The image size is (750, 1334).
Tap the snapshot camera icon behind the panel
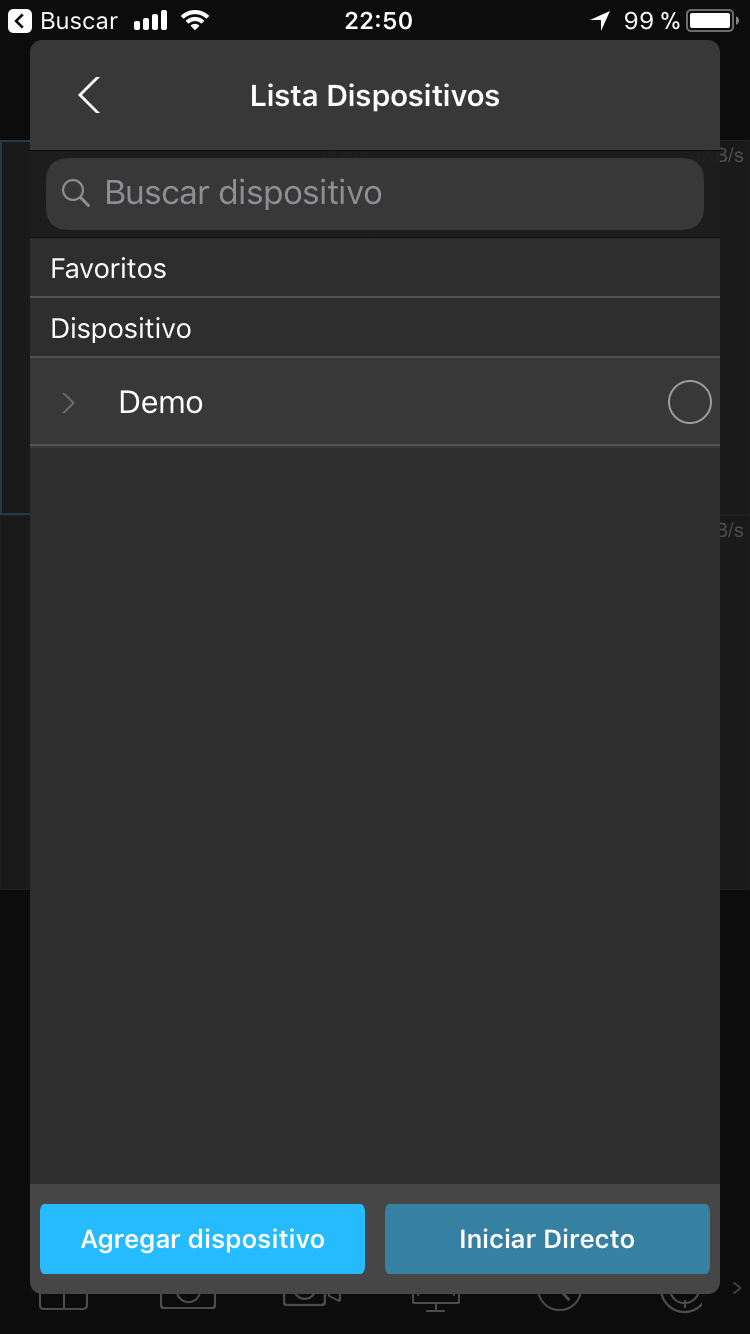188,1300
